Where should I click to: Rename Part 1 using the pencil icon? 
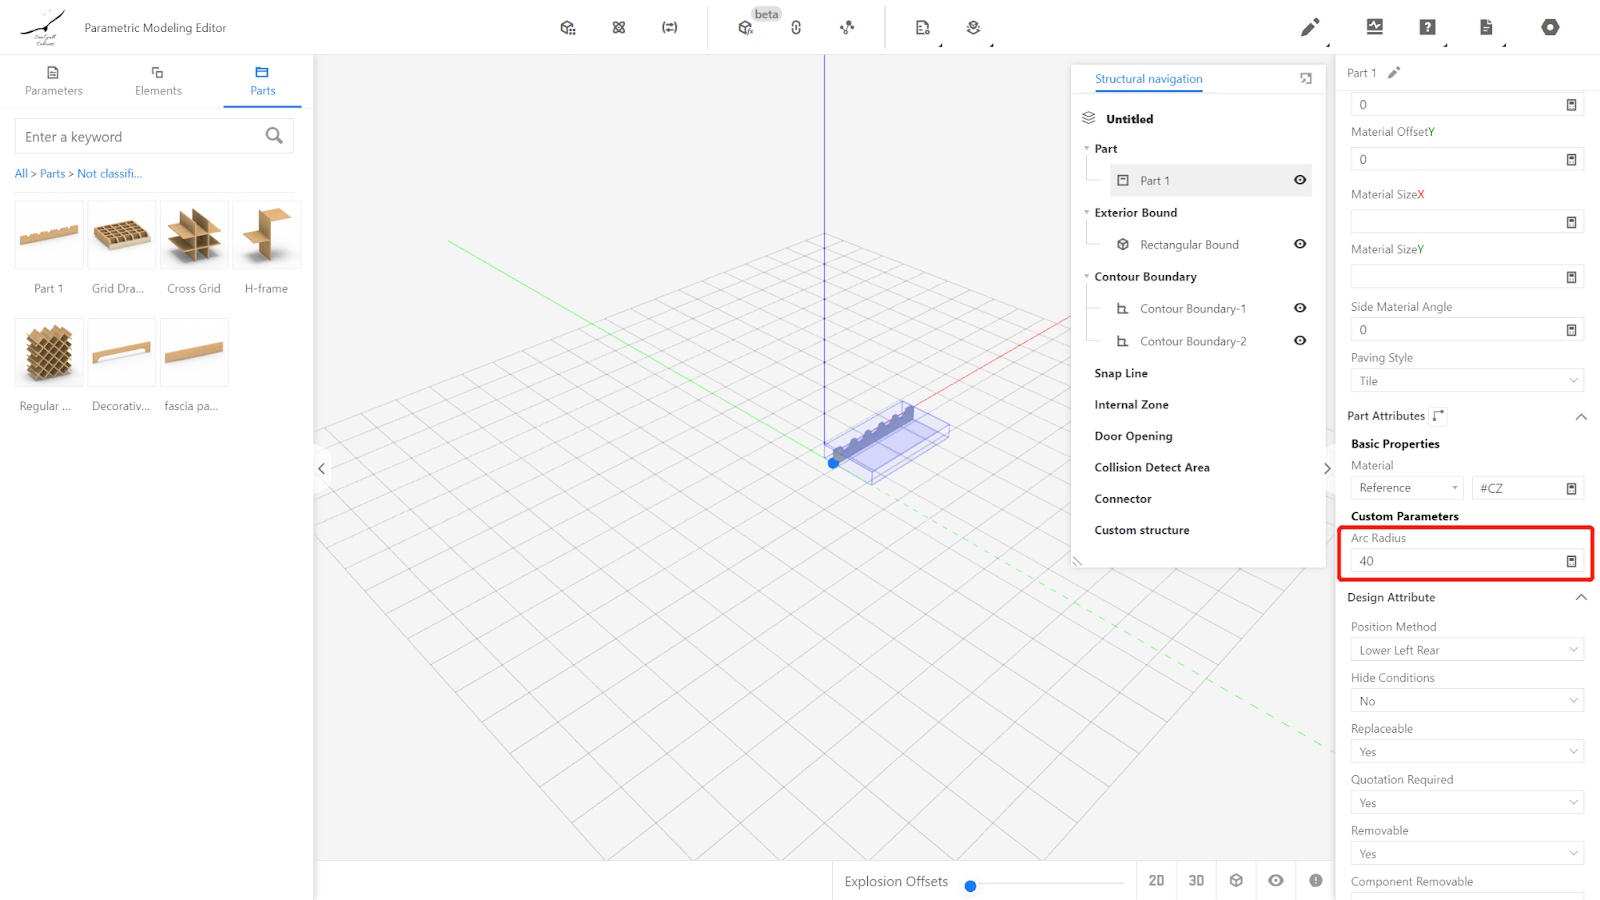[1394, 73]
